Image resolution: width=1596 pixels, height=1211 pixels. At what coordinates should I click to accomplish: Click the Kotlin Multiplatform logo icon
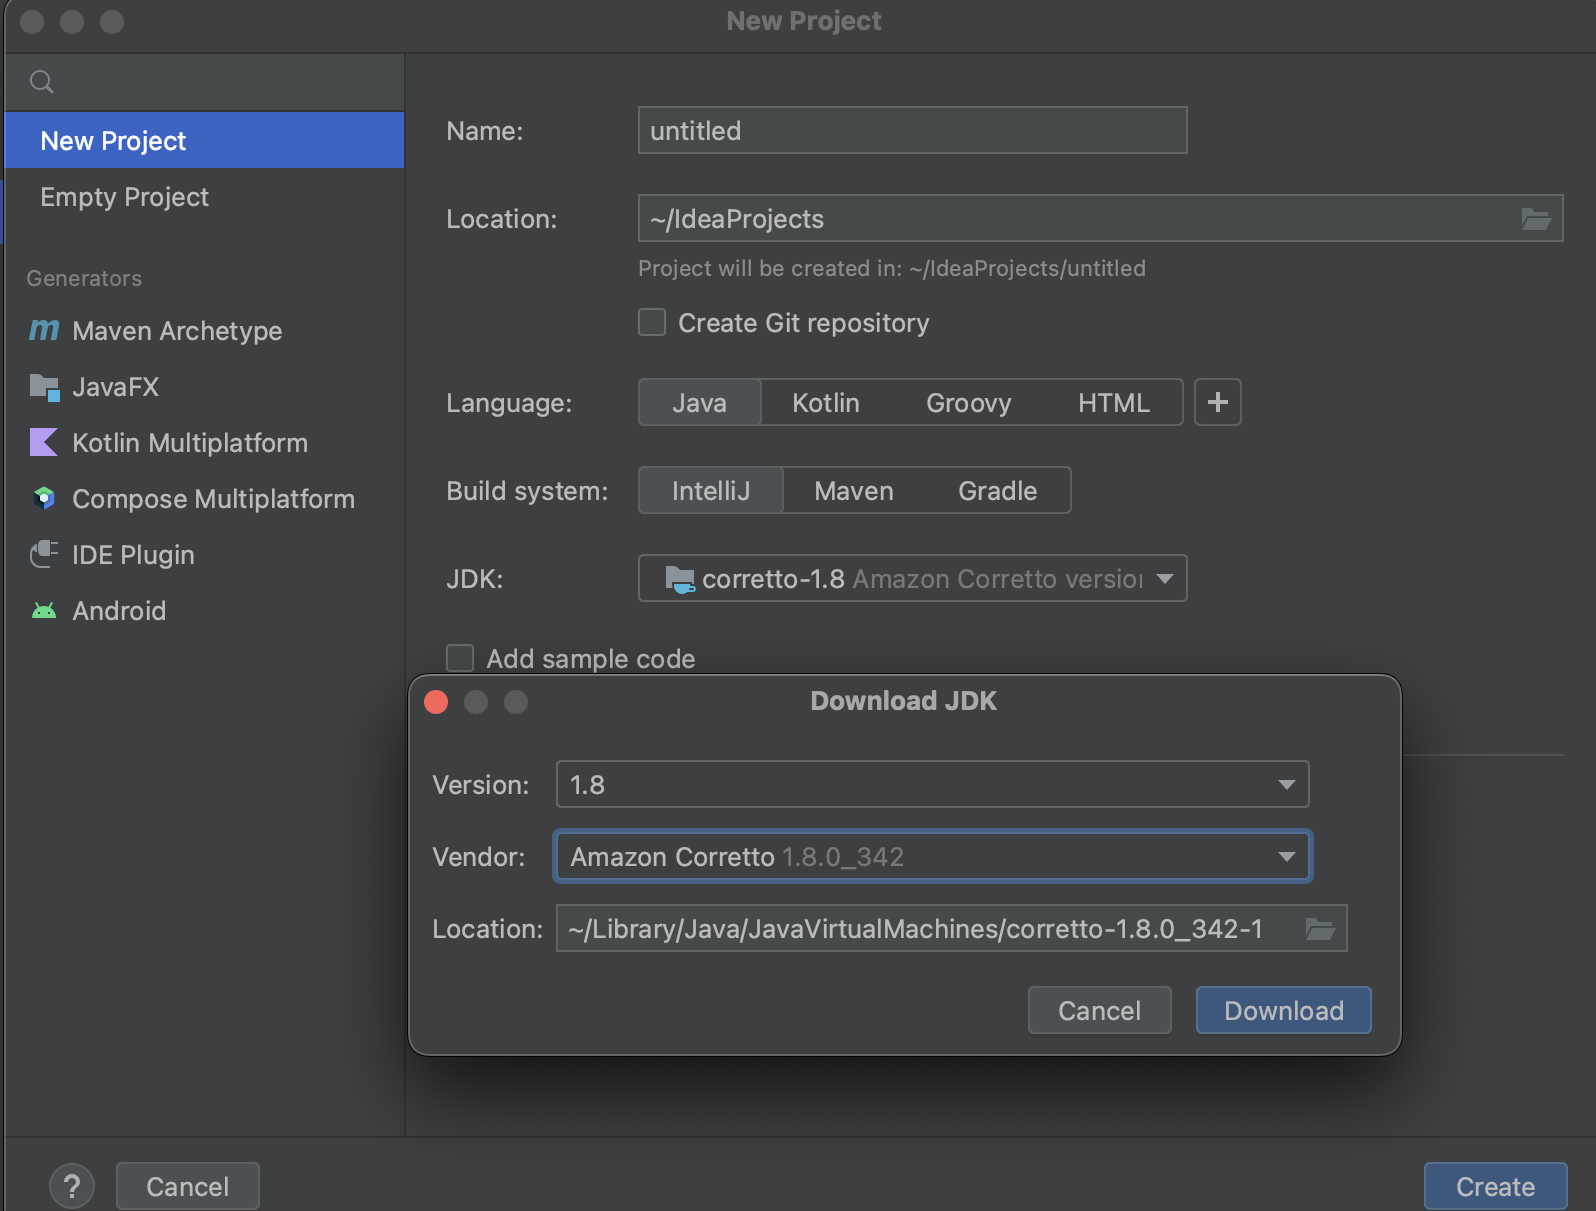(x=44, y=442)
